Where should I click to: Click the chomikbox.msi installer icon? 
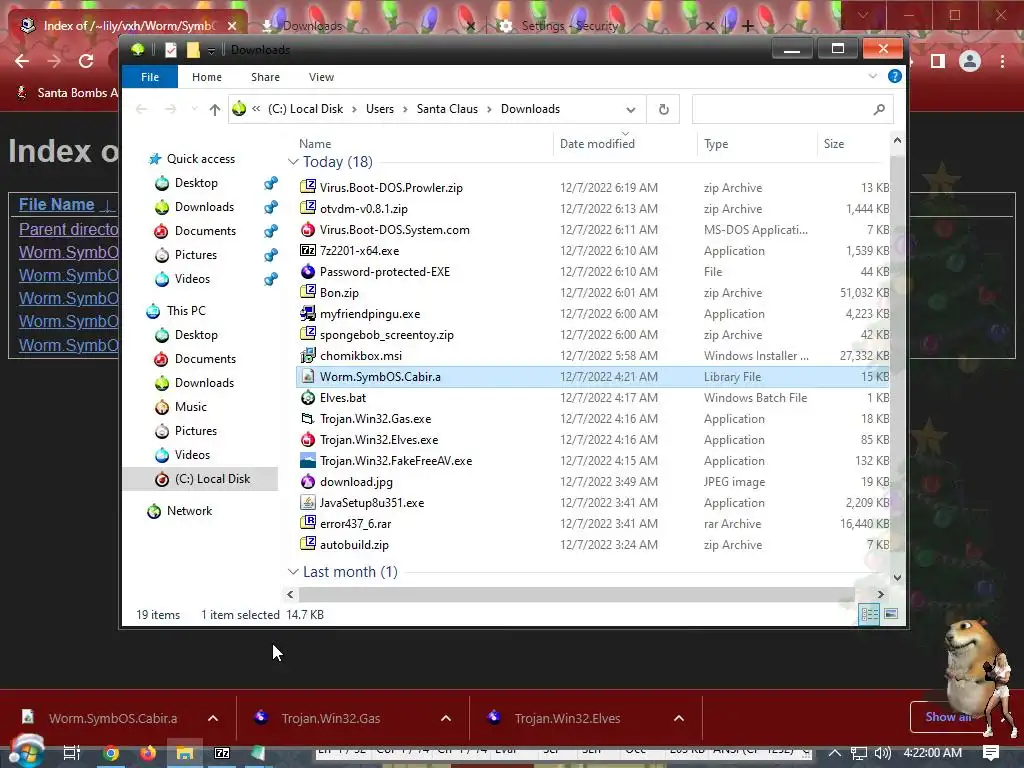tap(308, 355)
